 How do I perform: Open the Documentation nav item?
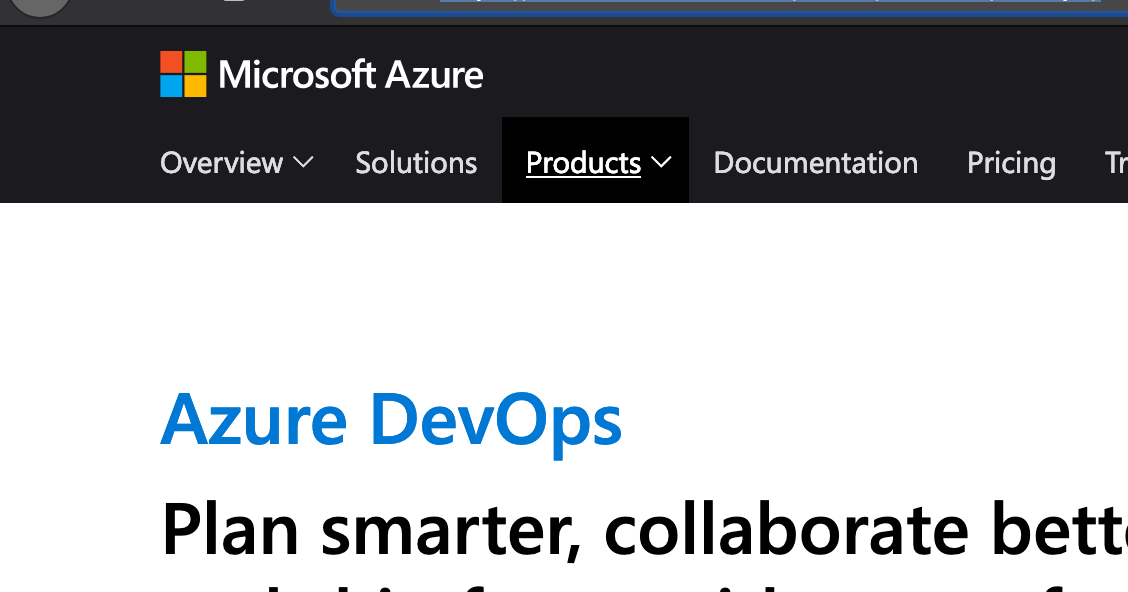815,162
